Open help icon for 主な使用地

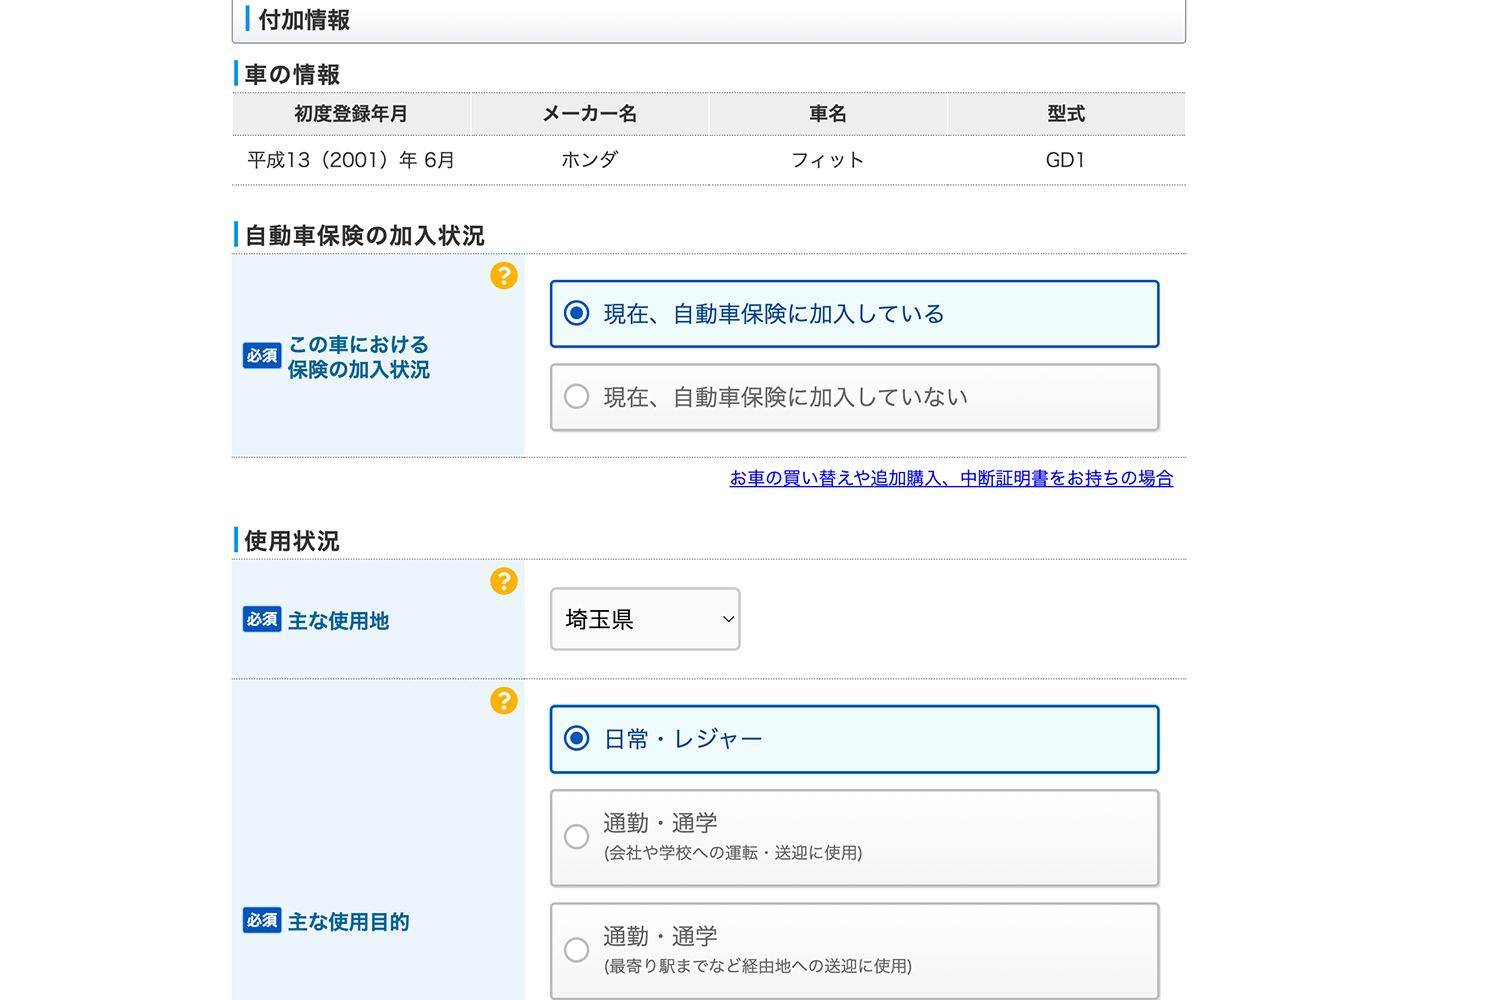pos(504,581)
